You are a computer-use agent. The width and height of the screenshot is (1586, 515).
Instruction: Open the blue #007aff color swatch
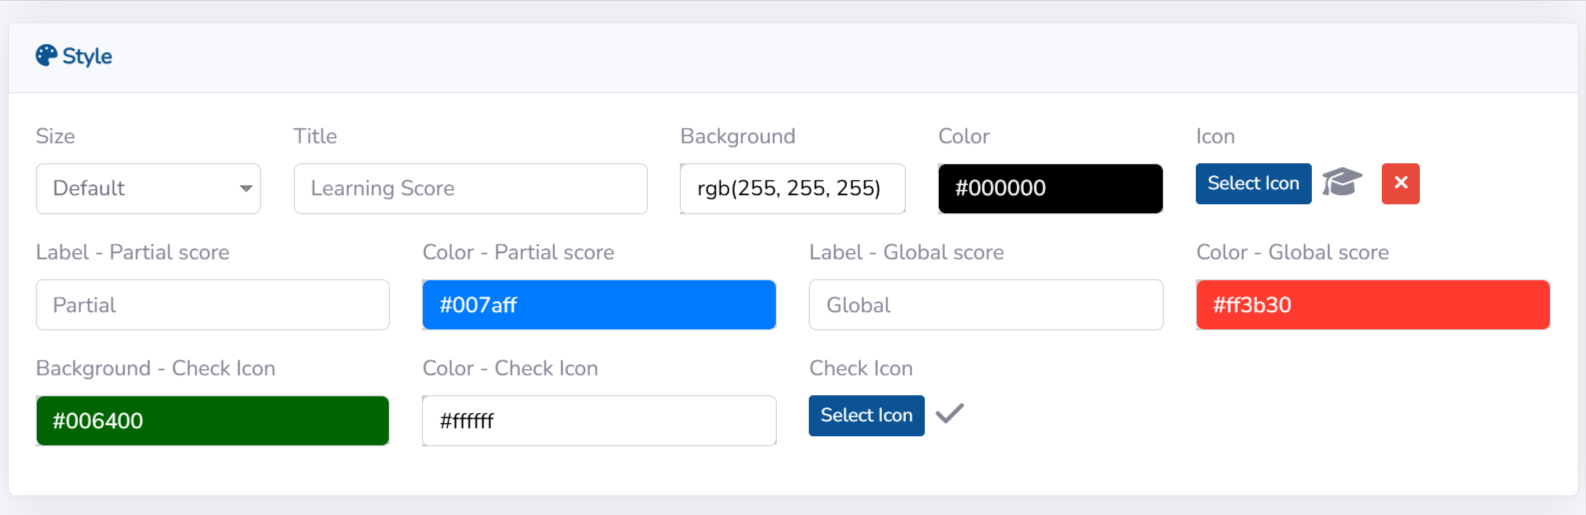click(599, 305)
